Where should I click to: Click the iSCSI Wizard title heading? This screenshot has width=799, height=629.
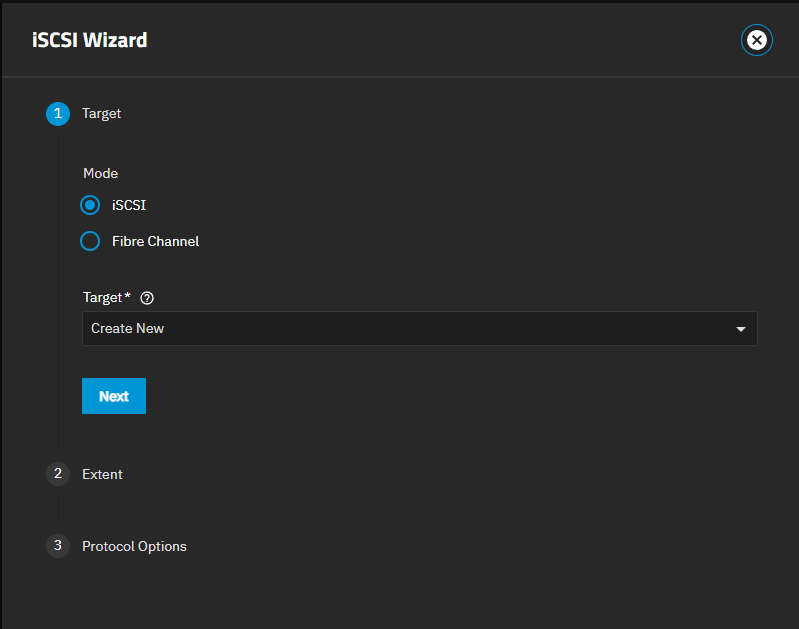click(x=90, y=41)
